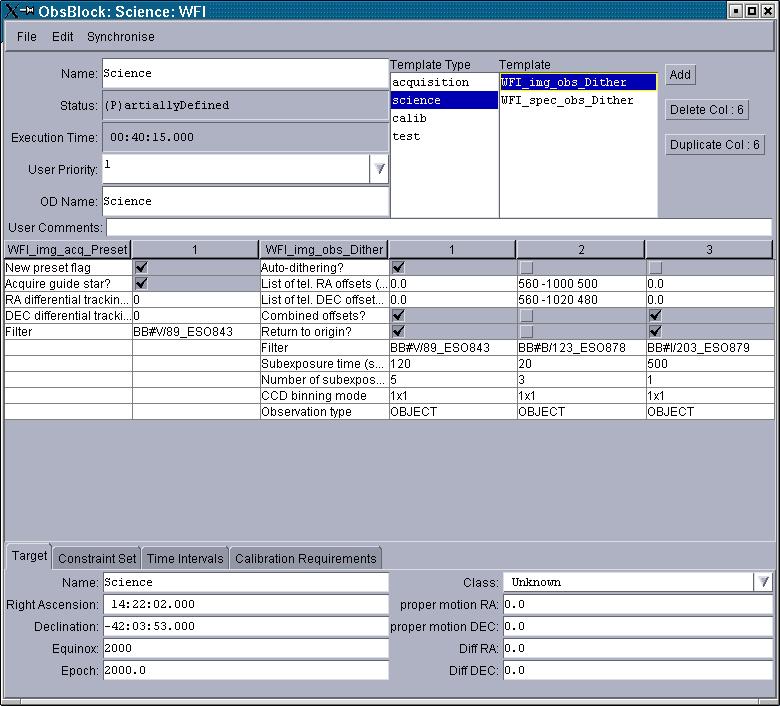780x706 pixels.
Task: Click the proper motion DEC field
Action: [x=638, y=626]
